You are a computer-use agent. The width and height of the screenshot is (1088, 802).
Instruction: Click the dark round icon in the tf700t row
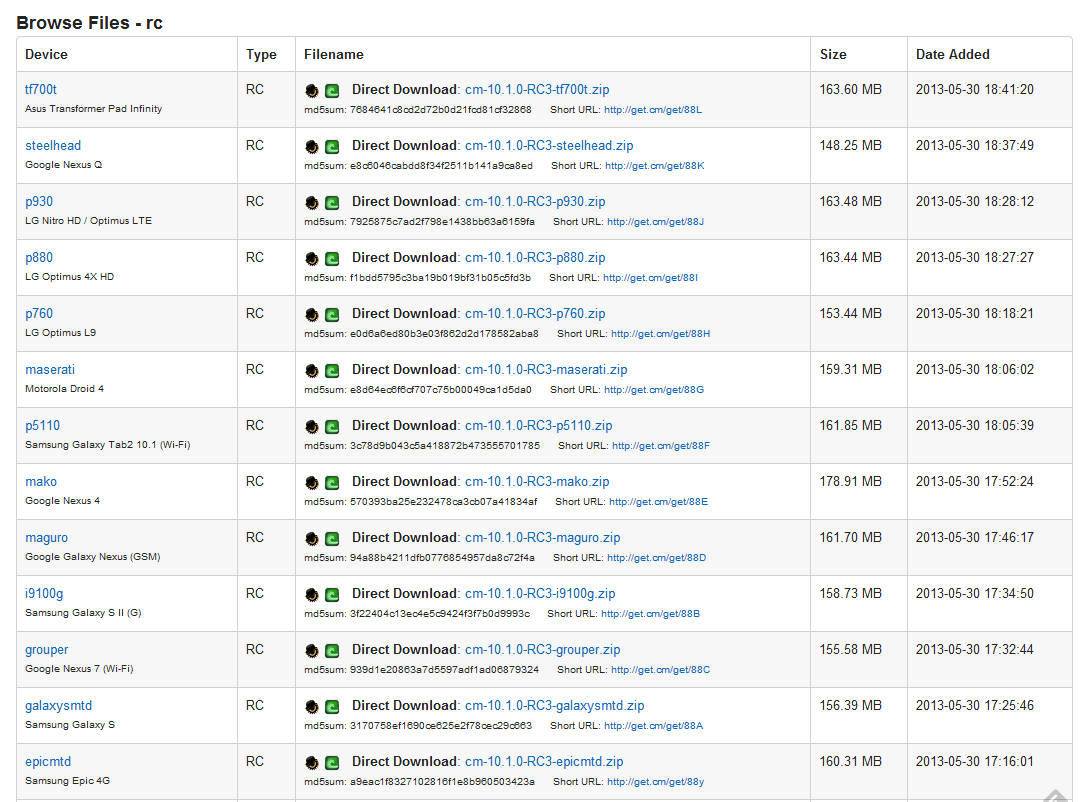coord(312,91)
